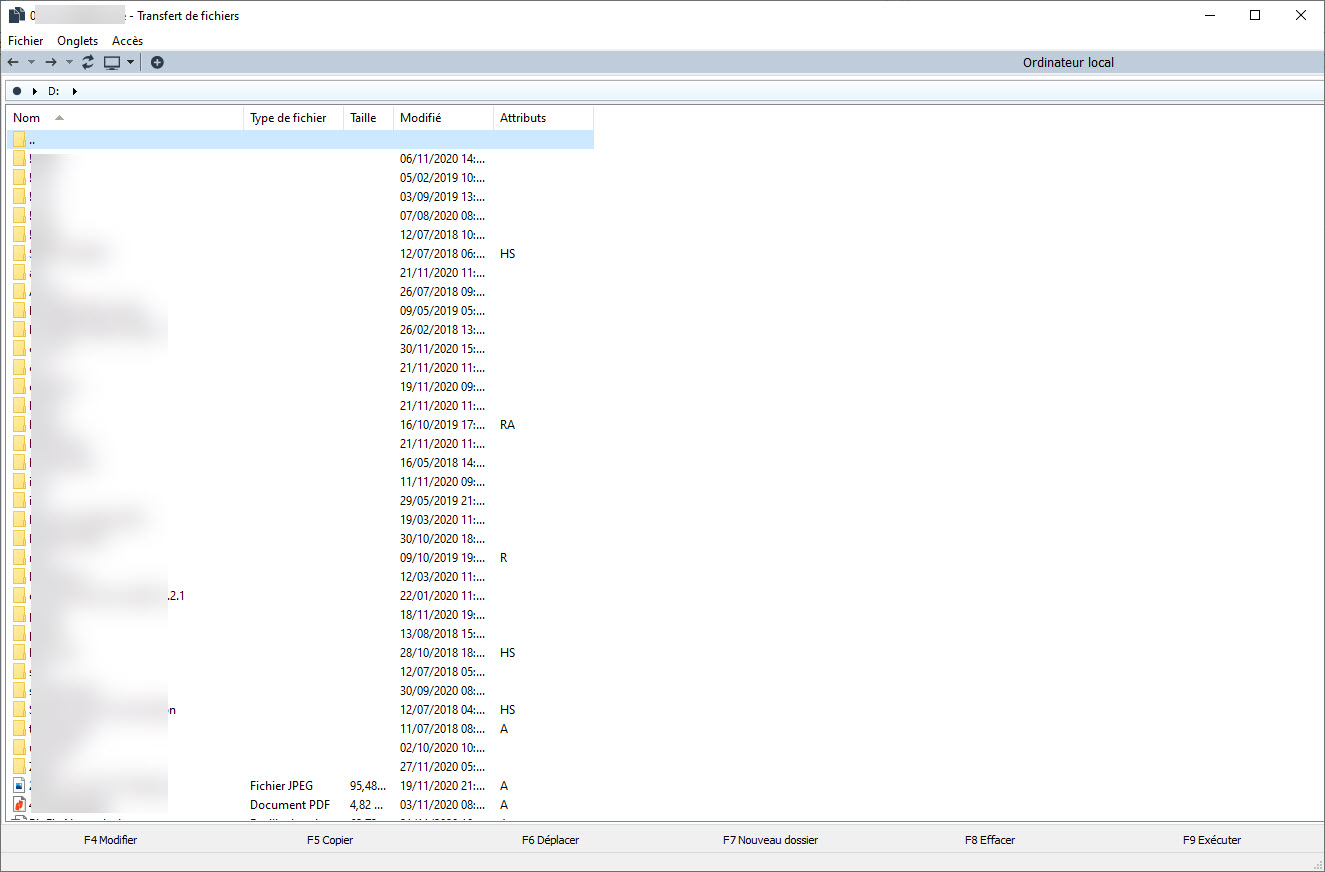Select the parent folder '..' entry
The image size is (1325, 872).
(32, 140)
